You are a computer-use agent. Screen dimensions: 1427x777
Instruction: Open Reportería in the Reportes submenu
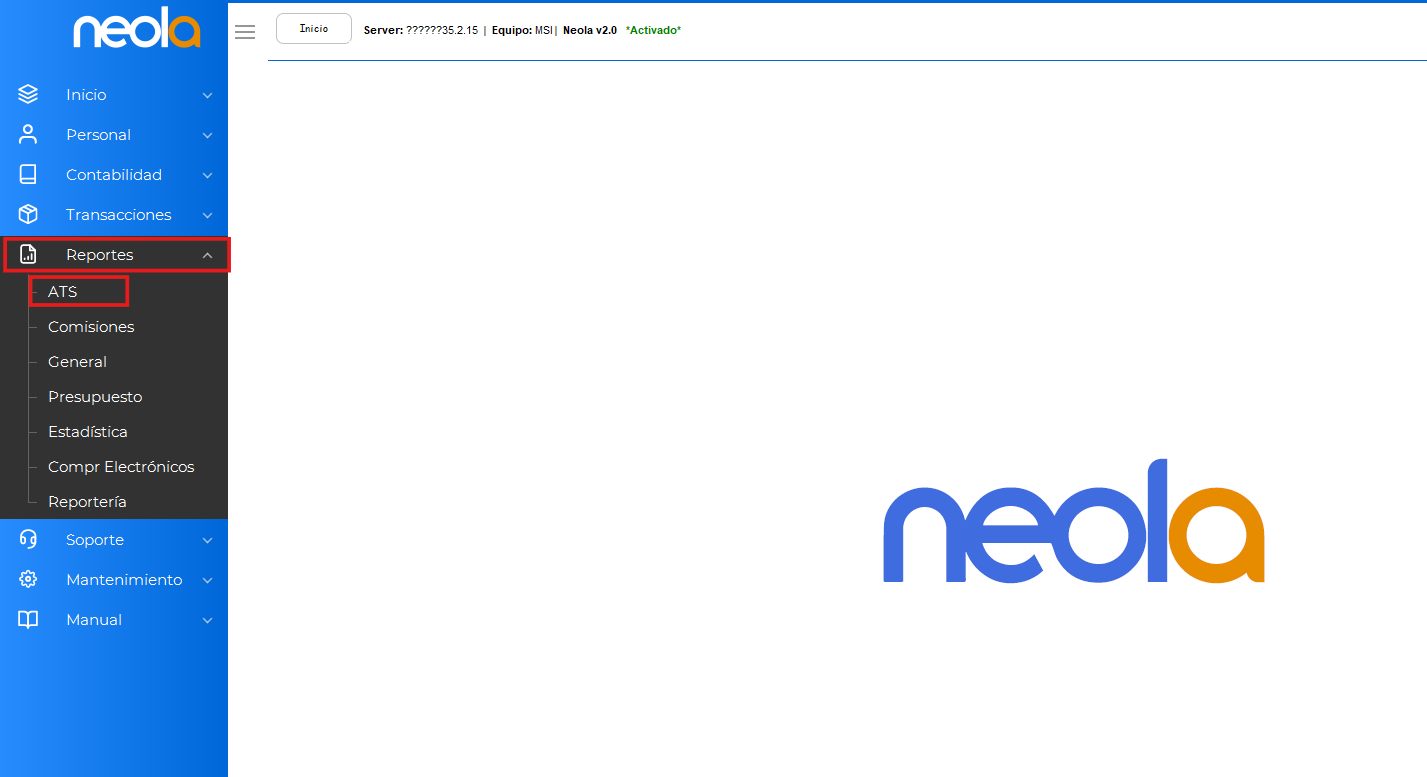coord(87,502)
